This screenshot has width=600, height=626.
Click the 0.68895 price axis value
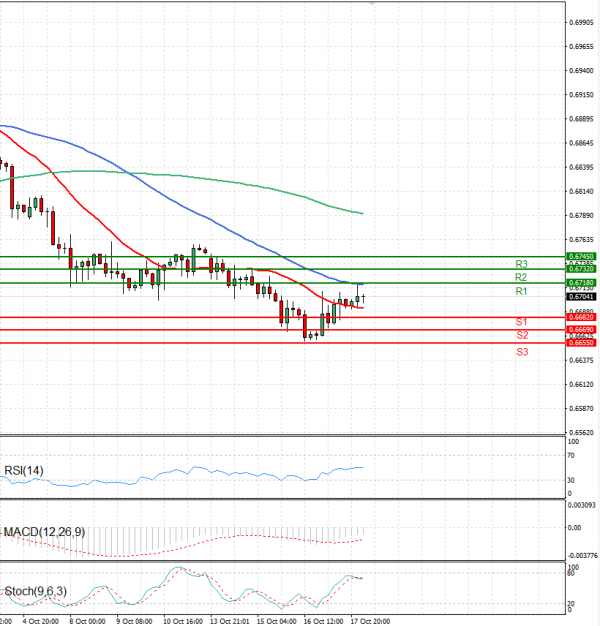[581, 119]
